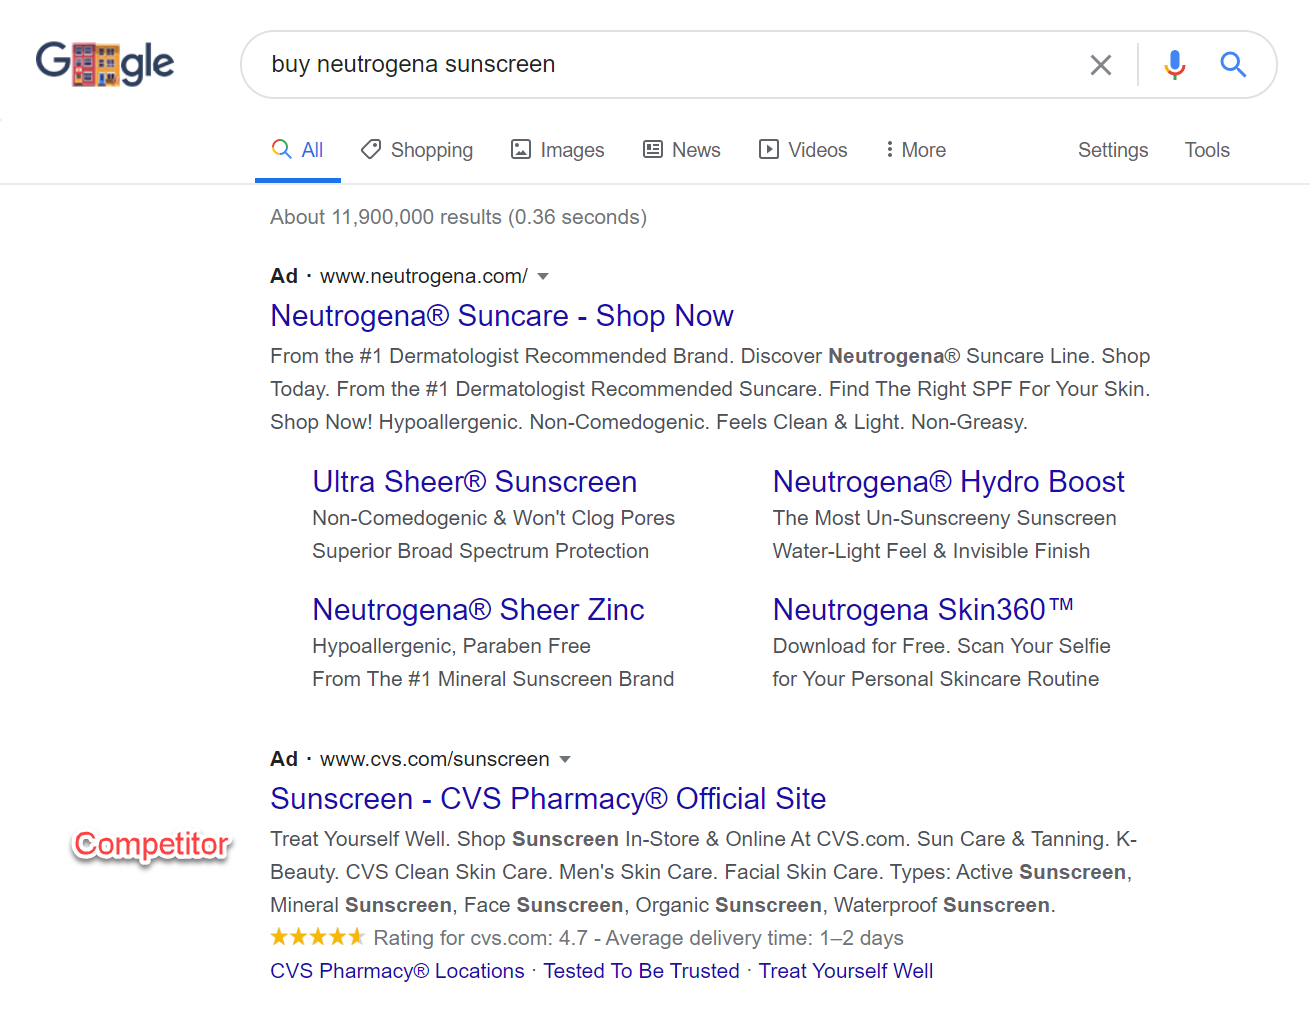Image resolution: width=1310 pixels, height=1010 pixels.
Task: Switch to the Shopping tab
Action: 417,150
